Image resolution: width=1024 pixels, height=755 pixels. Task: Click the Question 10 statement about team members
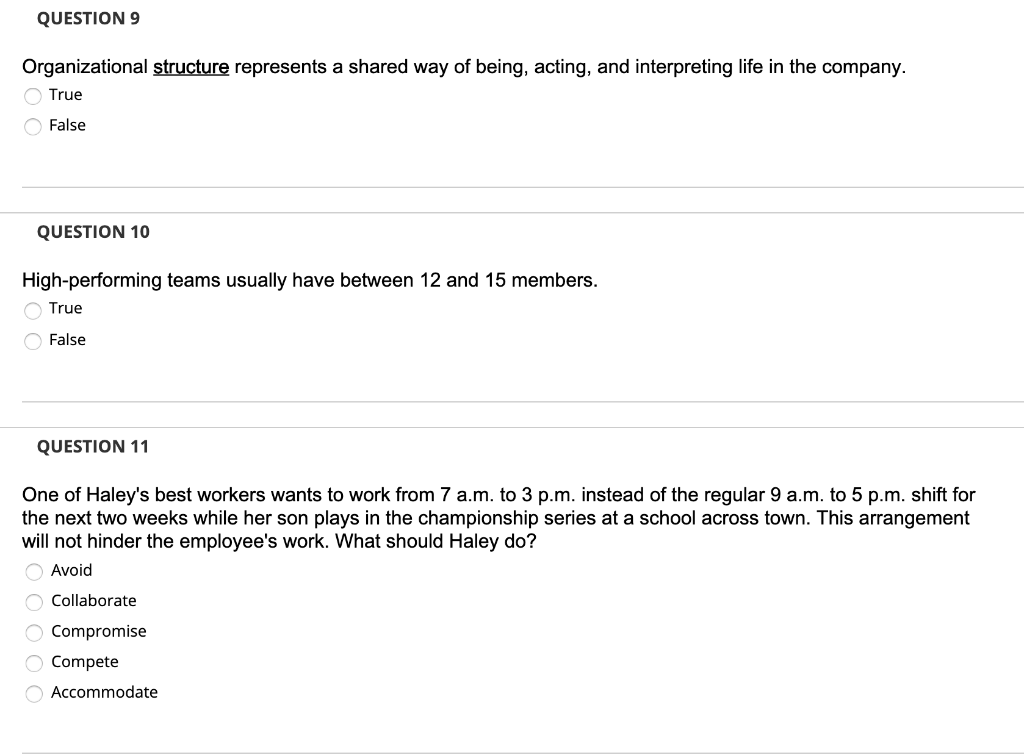pos(309,280)
